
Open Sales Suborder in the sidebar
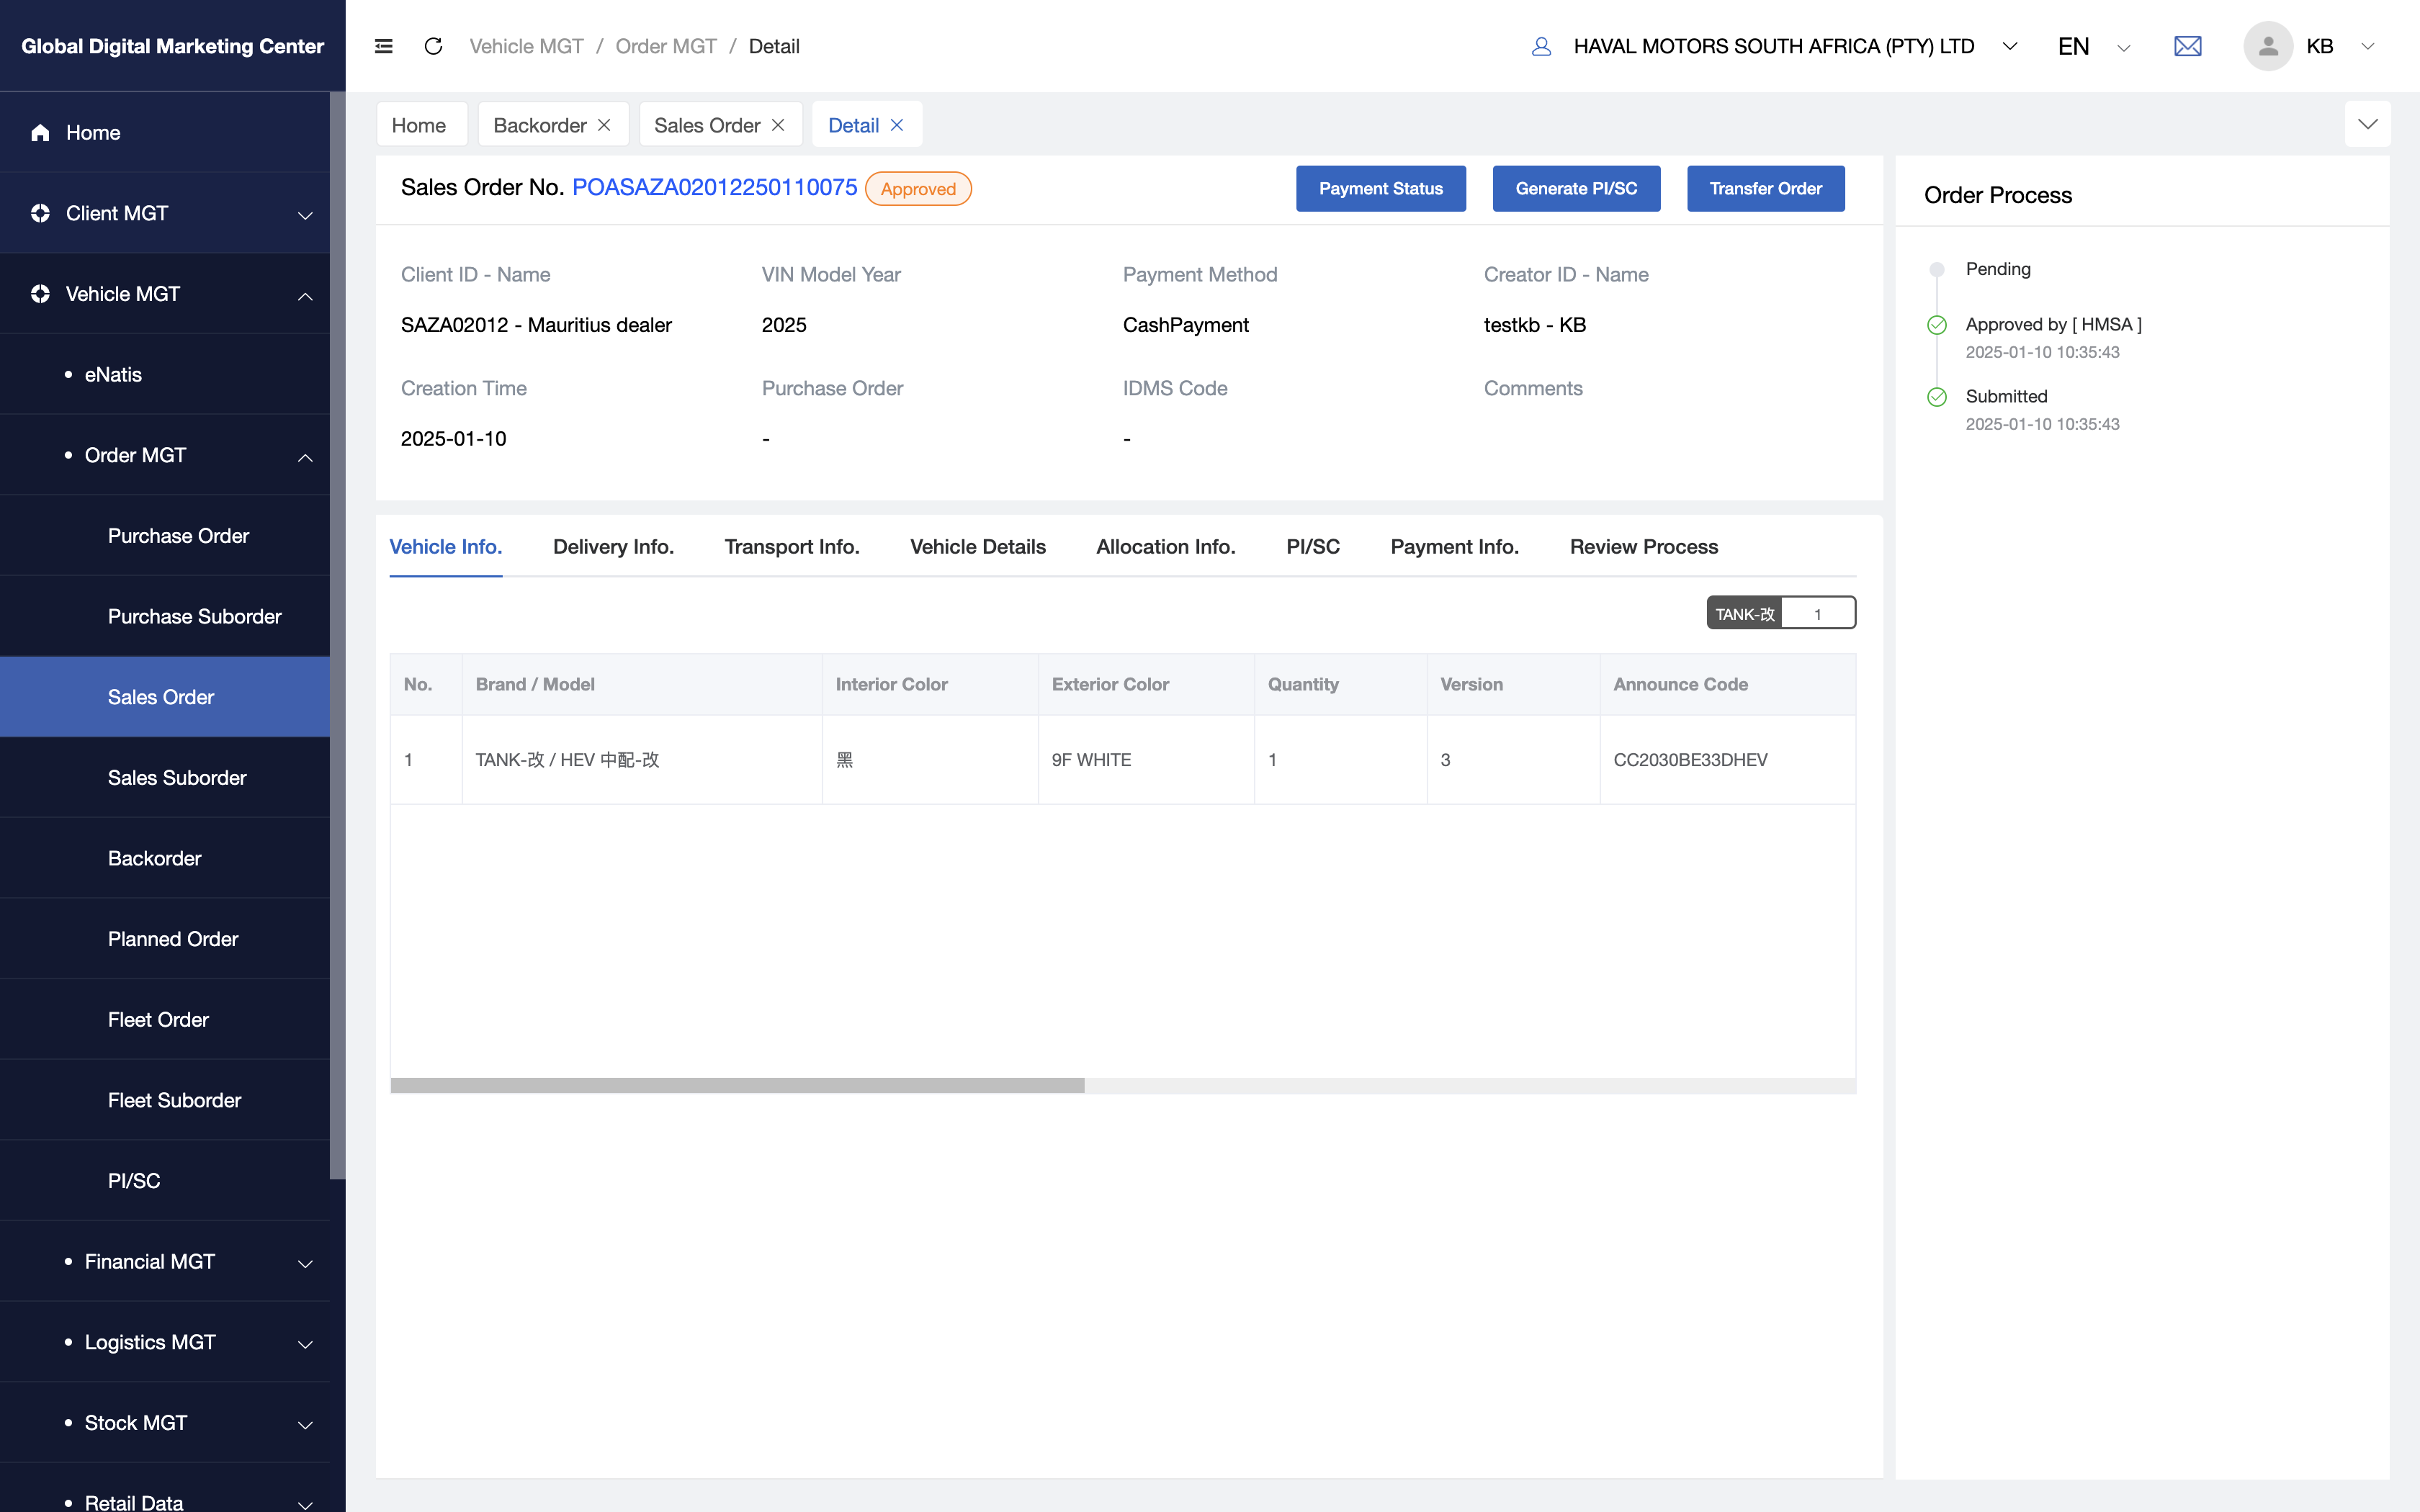tap(165, 777)
